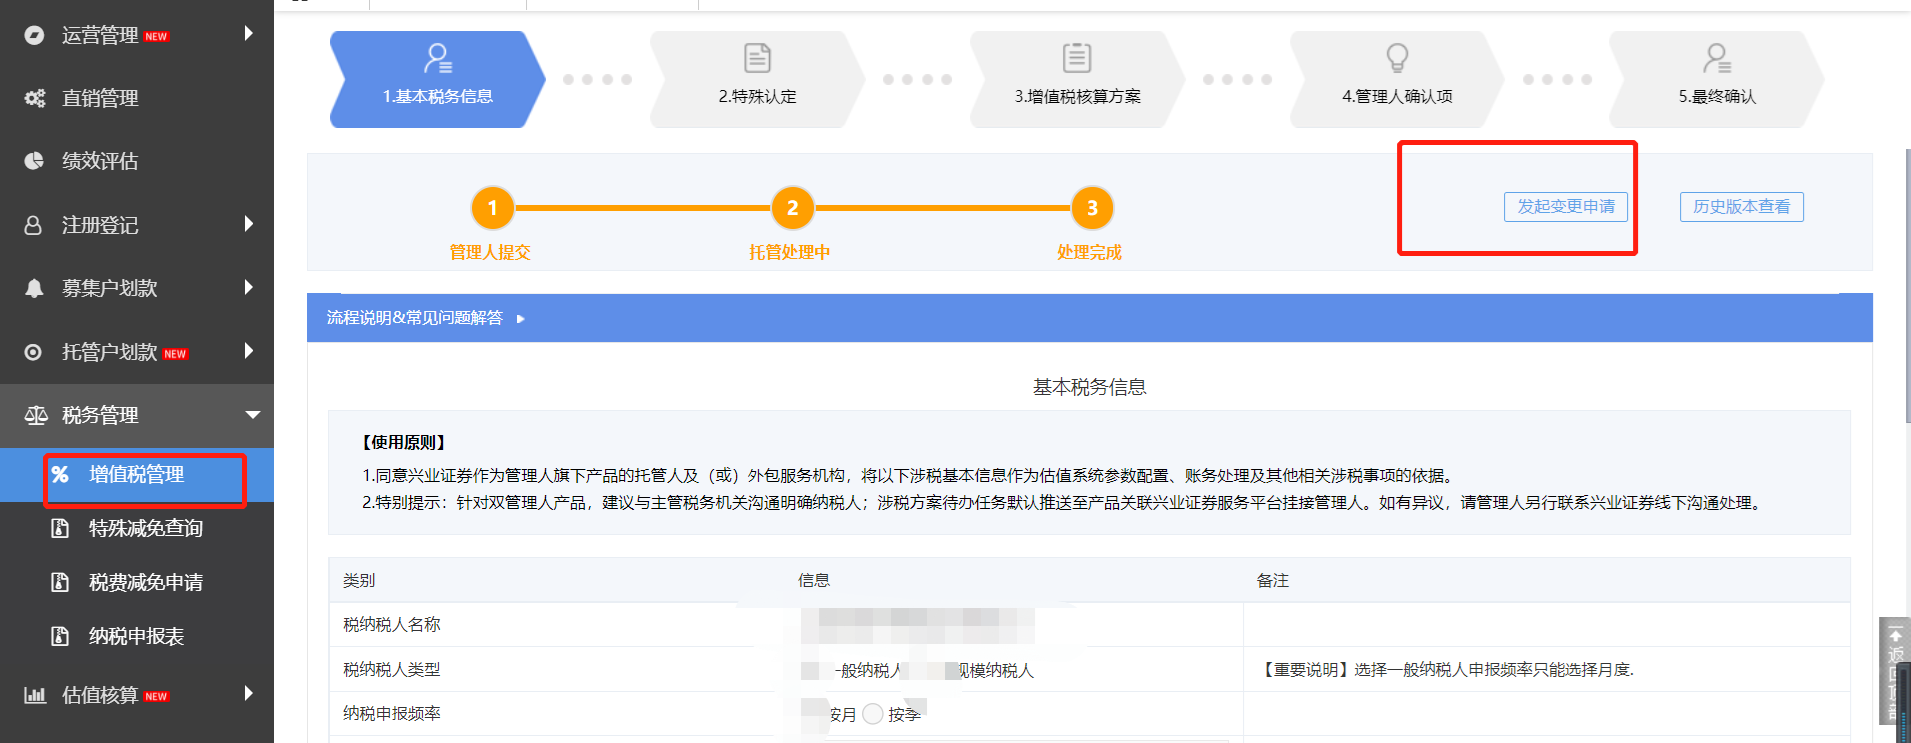Open 特殊减免查询 submenu item
Viewport: 1911px width, 743px height.
[x=137, y=528]
